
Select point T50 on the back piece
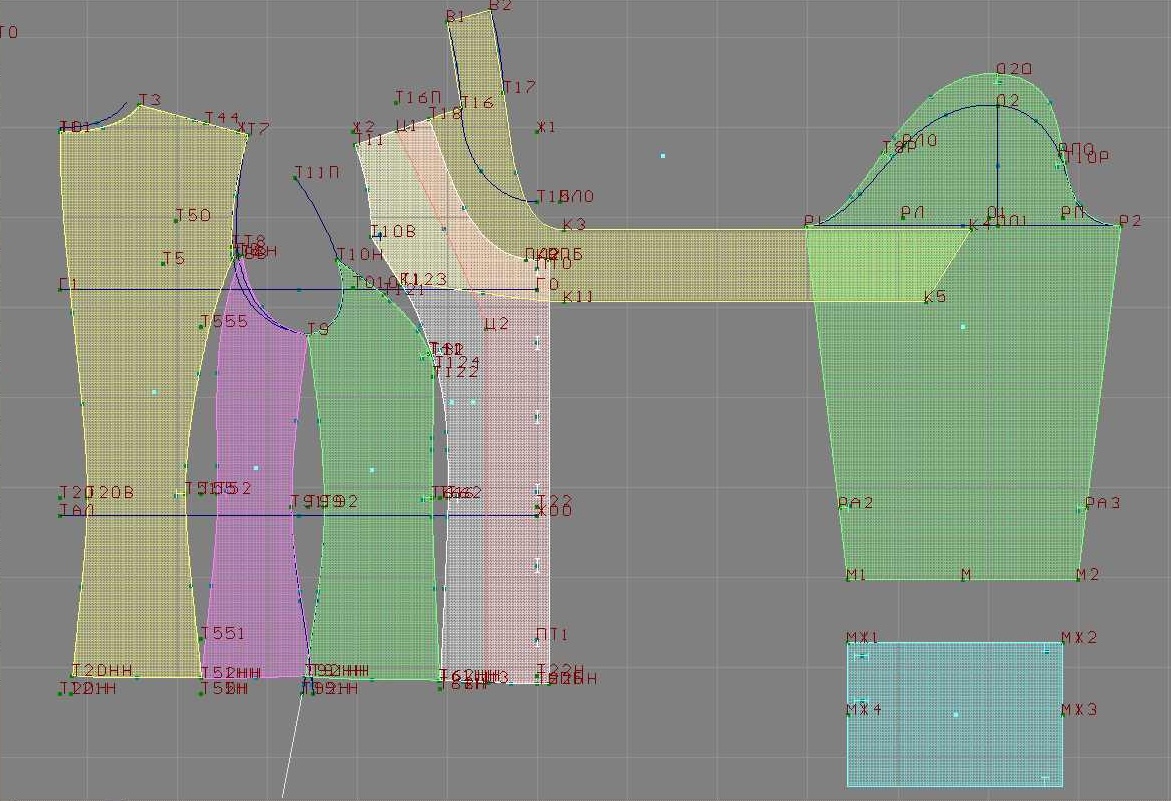point(177,219)
